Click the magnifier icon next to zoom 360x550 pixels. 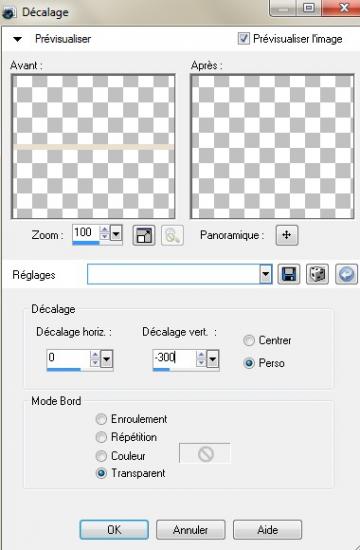[172, 235]
